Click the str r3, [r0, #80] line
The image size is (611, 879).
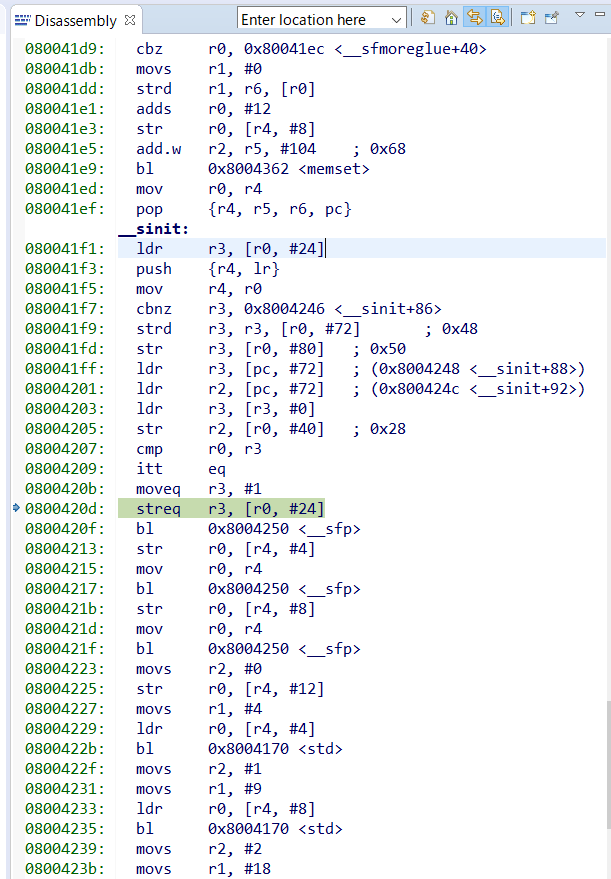(x=271, y=349)
